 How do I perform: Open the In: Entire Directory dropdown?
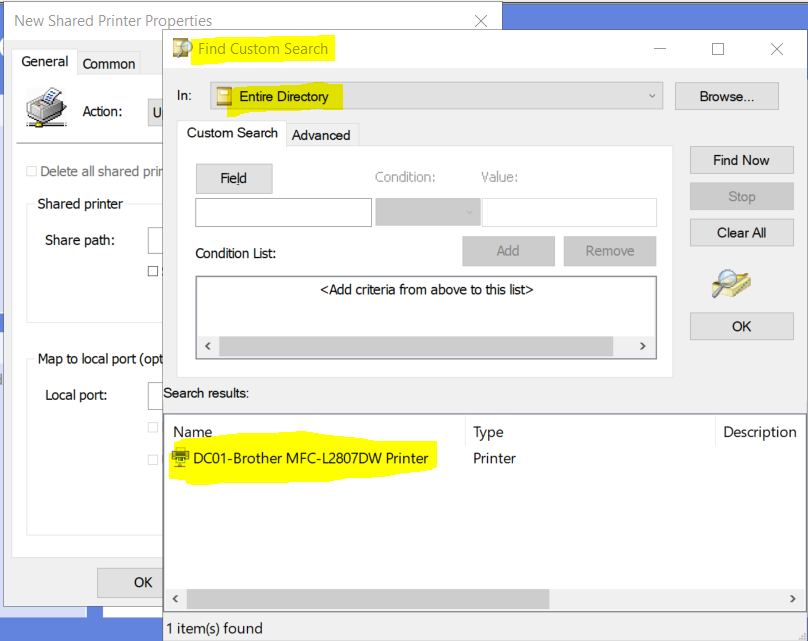pyautogui.click(x=436, y=96)
